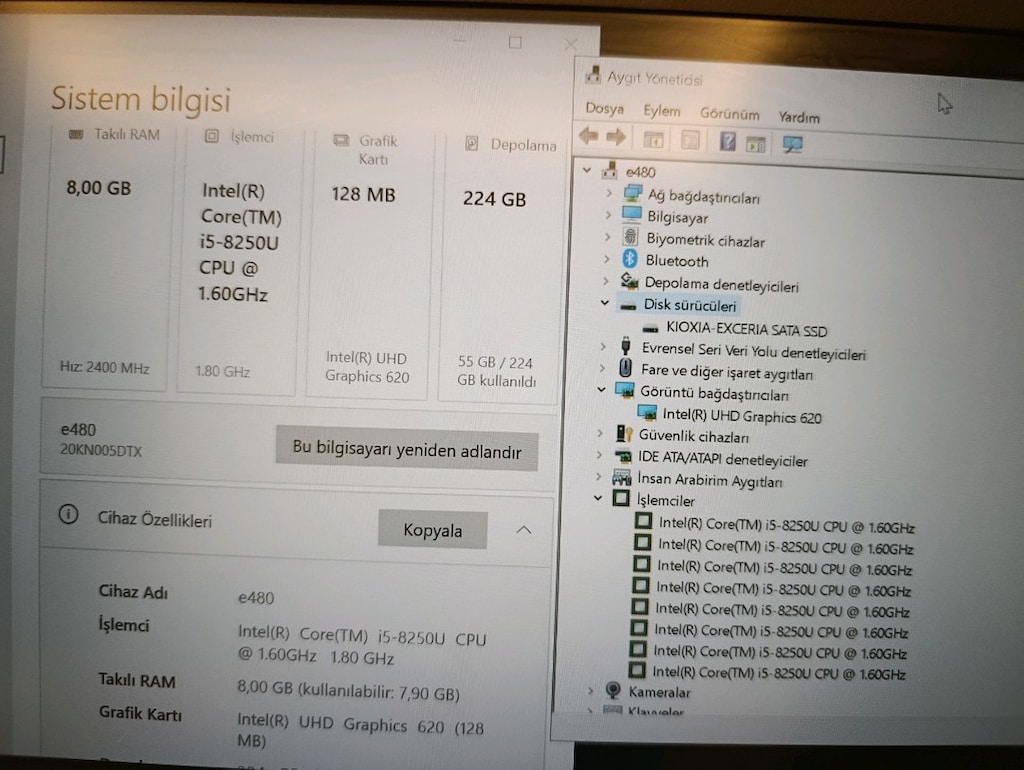Viewport: 1024px width, 770px height.
Task: Click the info icon next to Cihaz Özellikleri
Action: pyautogui.click(x=69, y=515)
